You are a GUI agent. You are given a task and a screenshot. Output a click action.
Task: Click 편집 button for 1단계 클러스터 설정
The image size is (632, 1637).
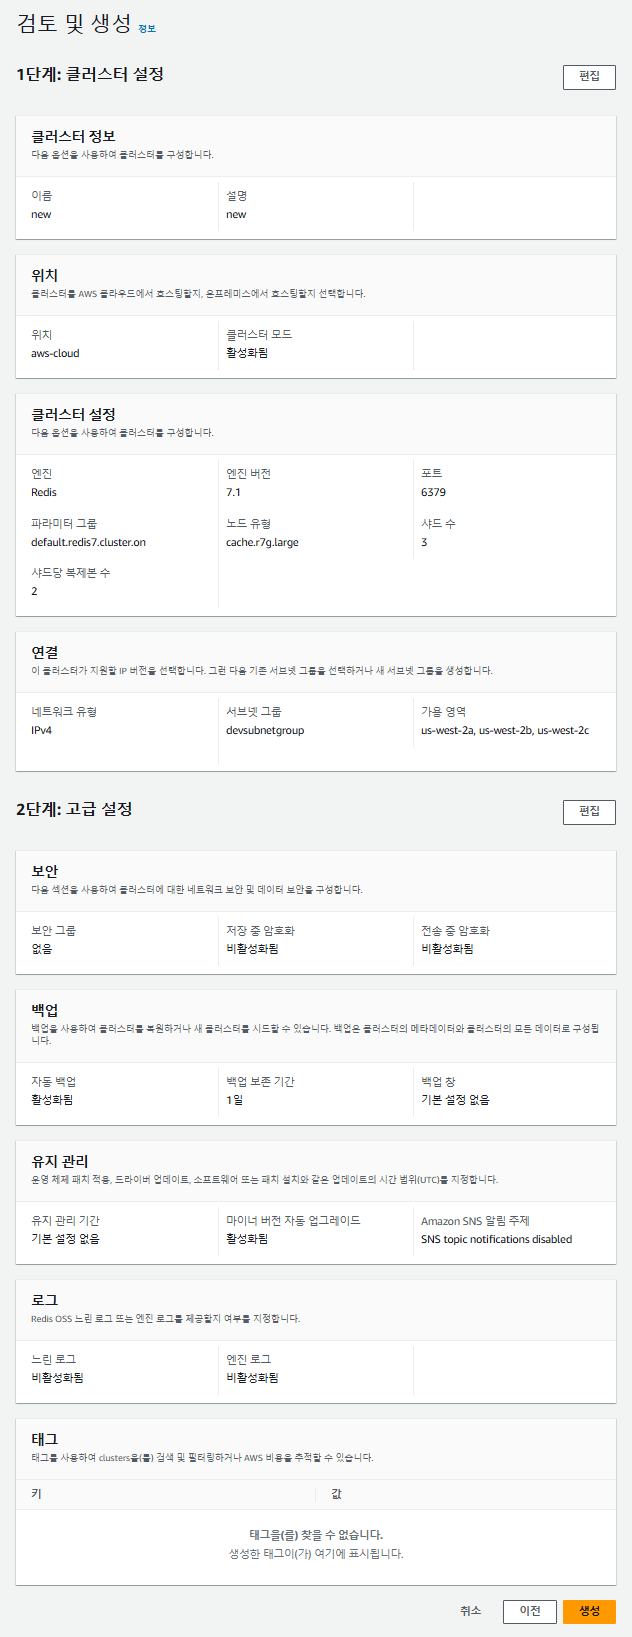tap(589, 76)
